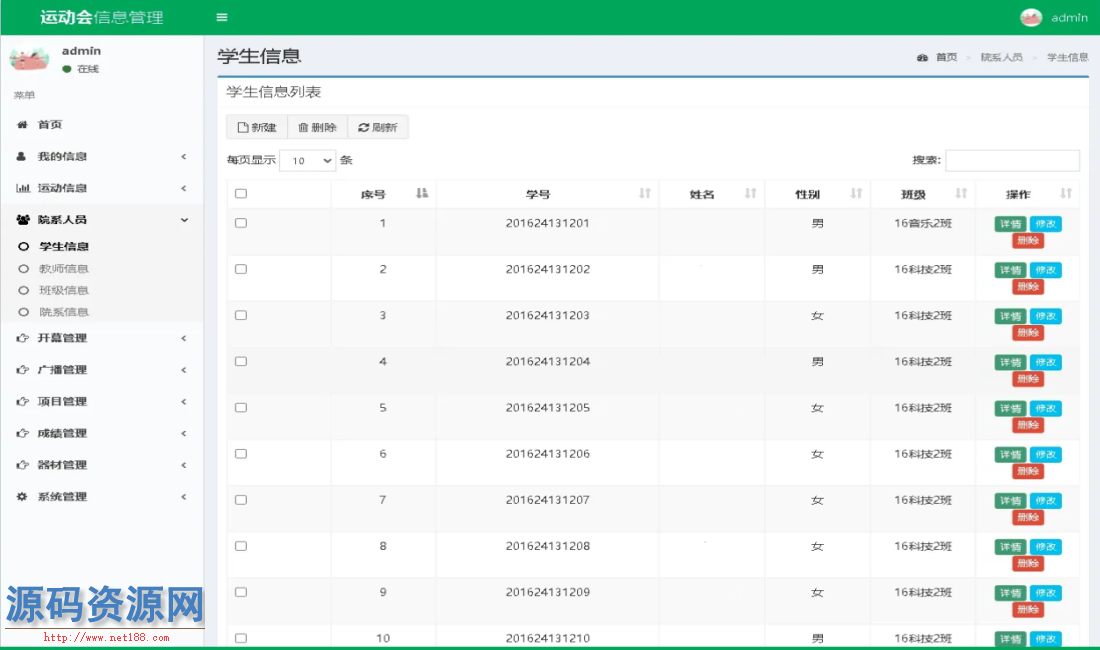Click hand icon beside 开幕管理

click(x=22, y=338)
